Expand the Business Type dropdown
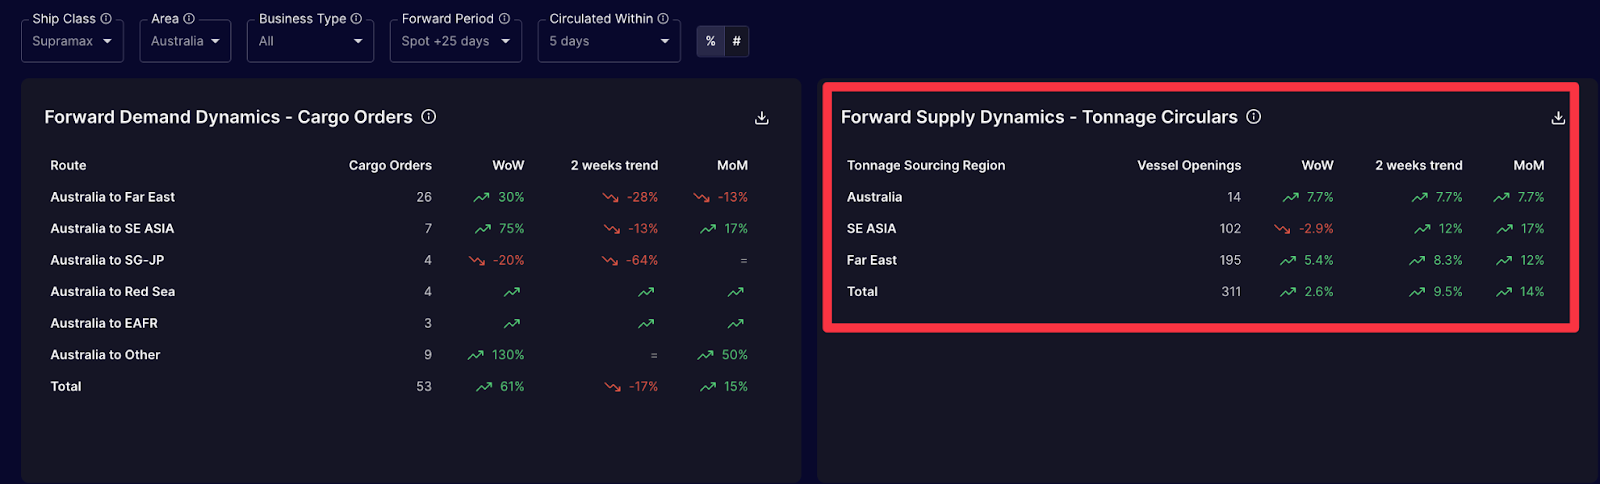 pyautogui.click(x=310, y=41)
